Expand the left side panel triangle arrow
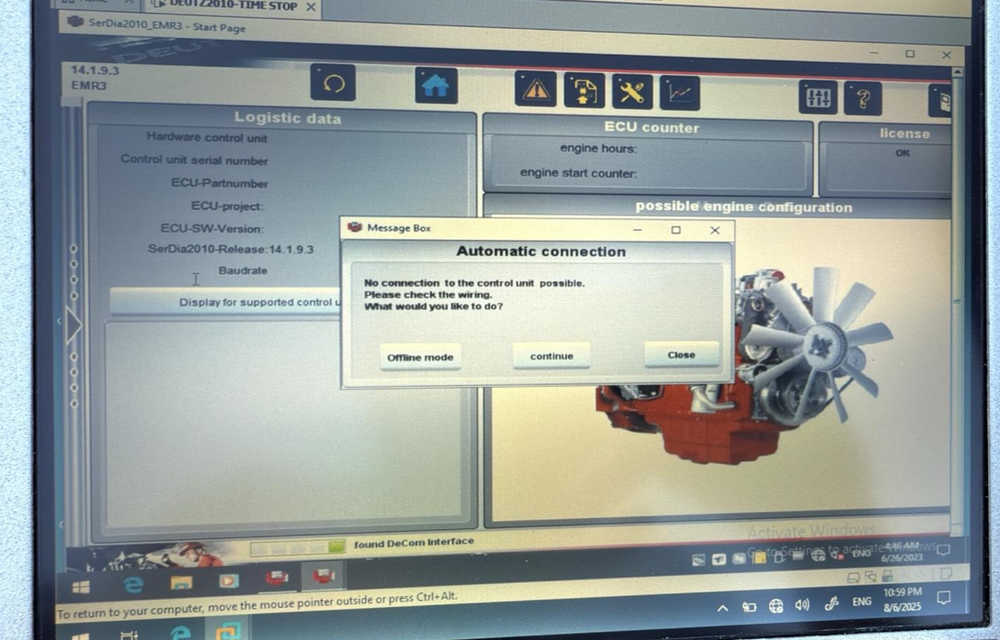This screenshot has width=1000, height=640. (x=73, y=324)
